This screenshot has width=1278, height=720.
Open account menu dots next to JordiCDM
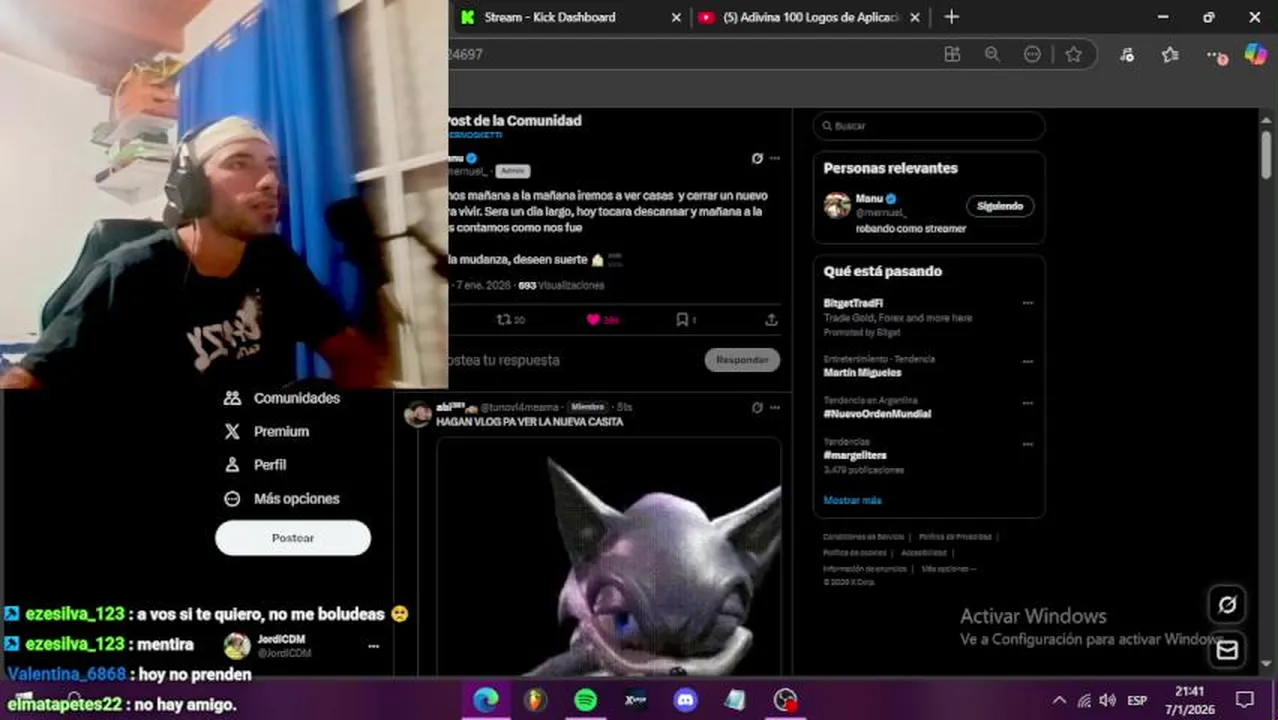point(373,646)
